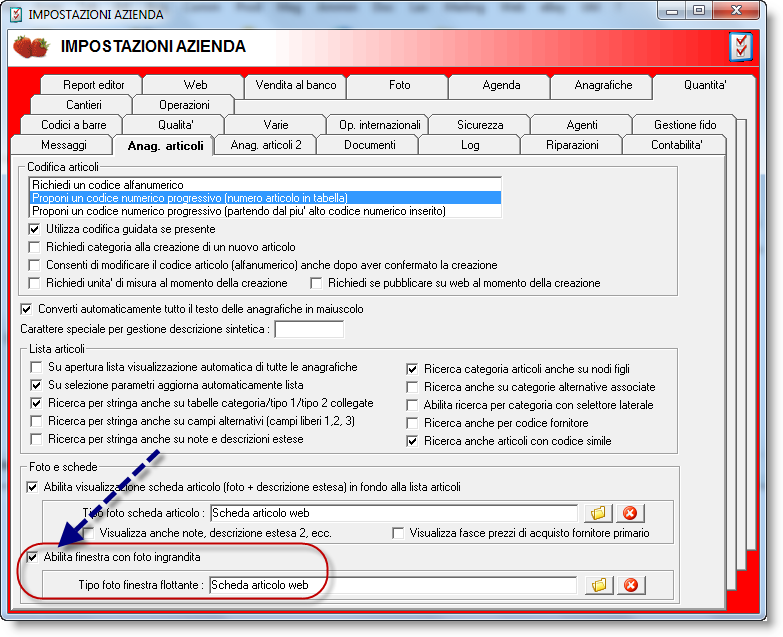Click the Tipo foto finestra flottante field
The height and width of the screenshot is (637, 783).
click(392, 585)
